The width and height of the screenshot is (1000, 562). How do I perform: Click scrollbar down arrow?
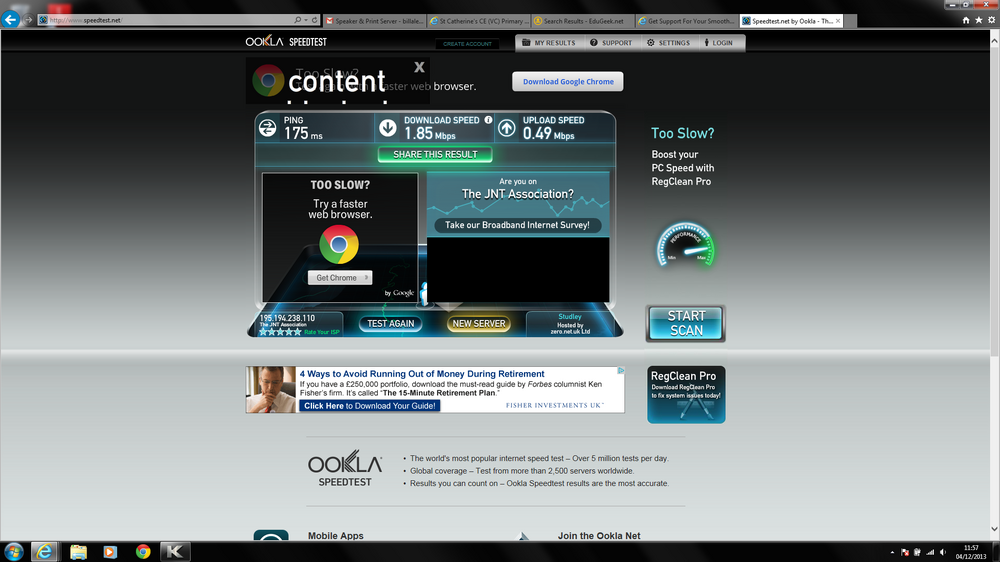click(994, 529)
